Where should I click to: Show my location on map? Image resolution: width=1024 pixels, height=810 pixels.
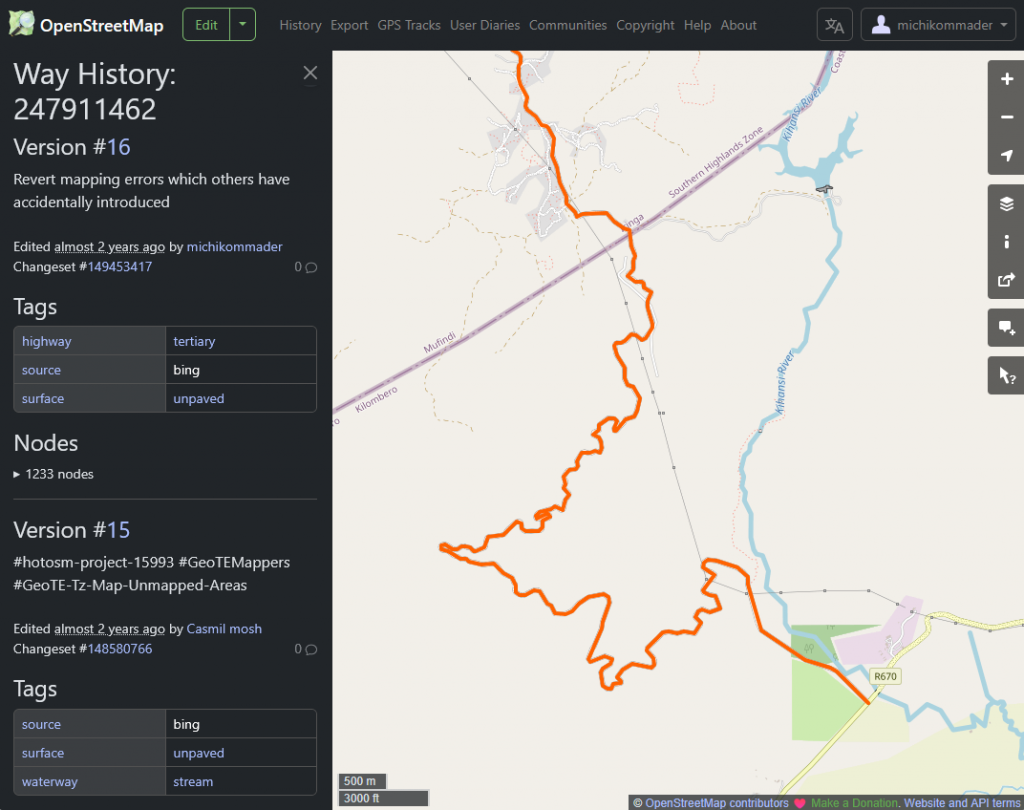coord(1006,155)
